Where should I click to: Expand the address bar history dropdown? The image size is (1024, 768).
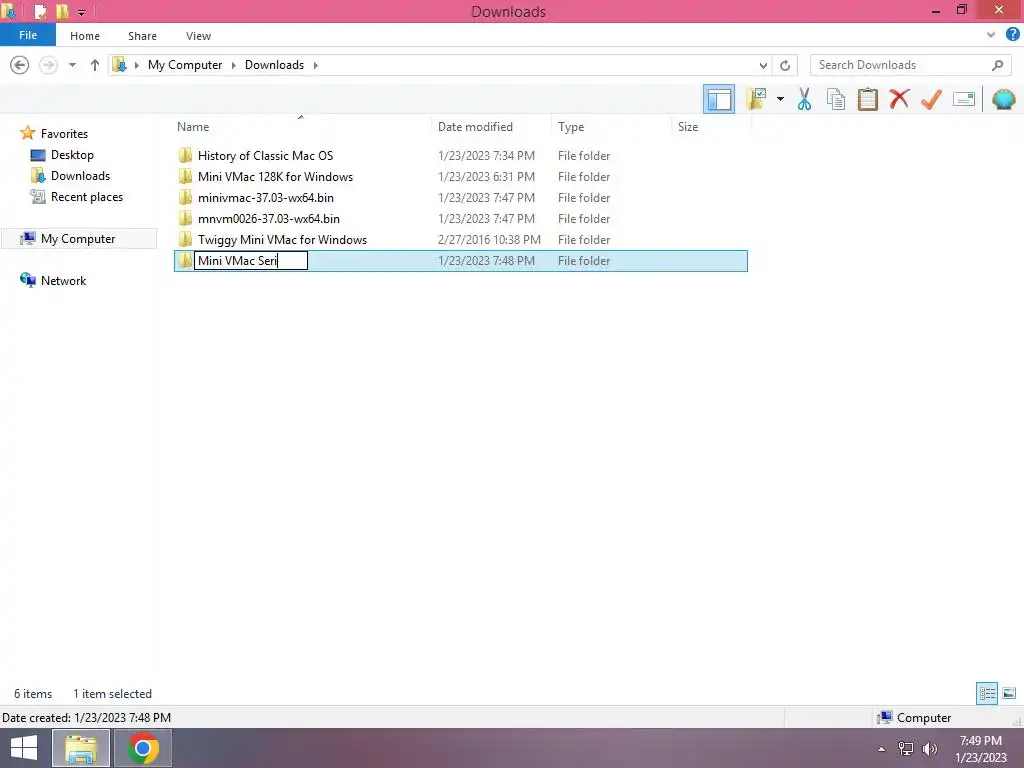(763, 65)
